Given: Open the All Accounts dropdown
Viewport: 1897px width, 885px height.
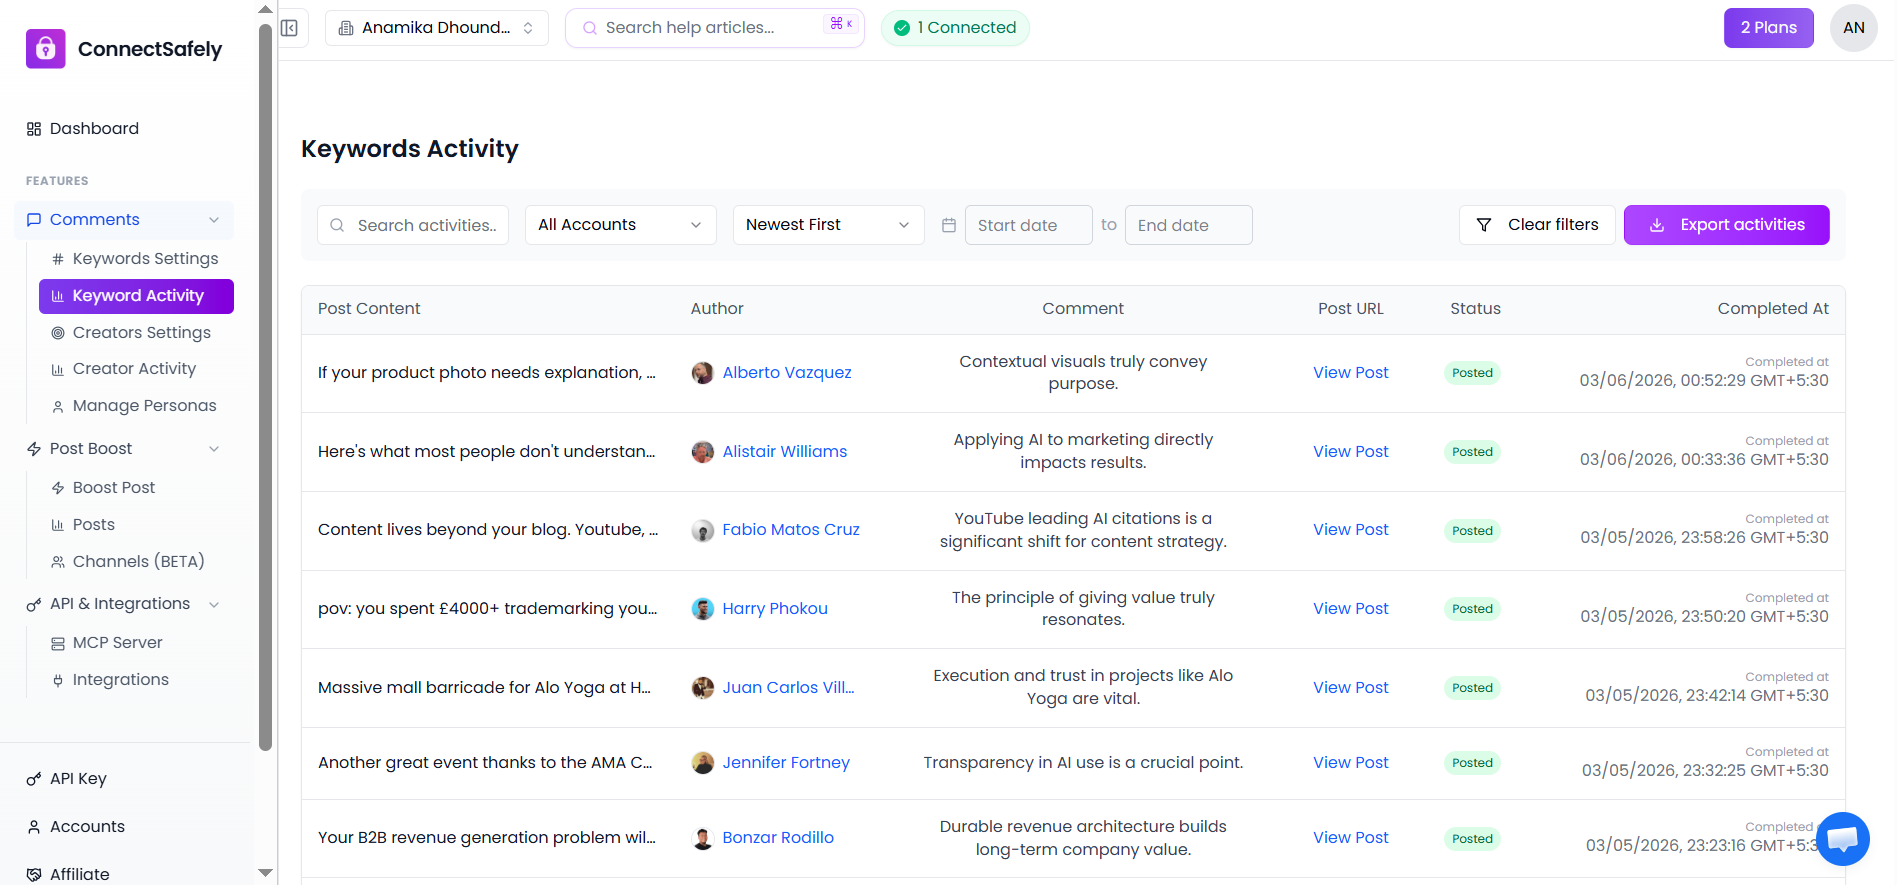Looking at the screenshot, I should [x=620, y=225].
